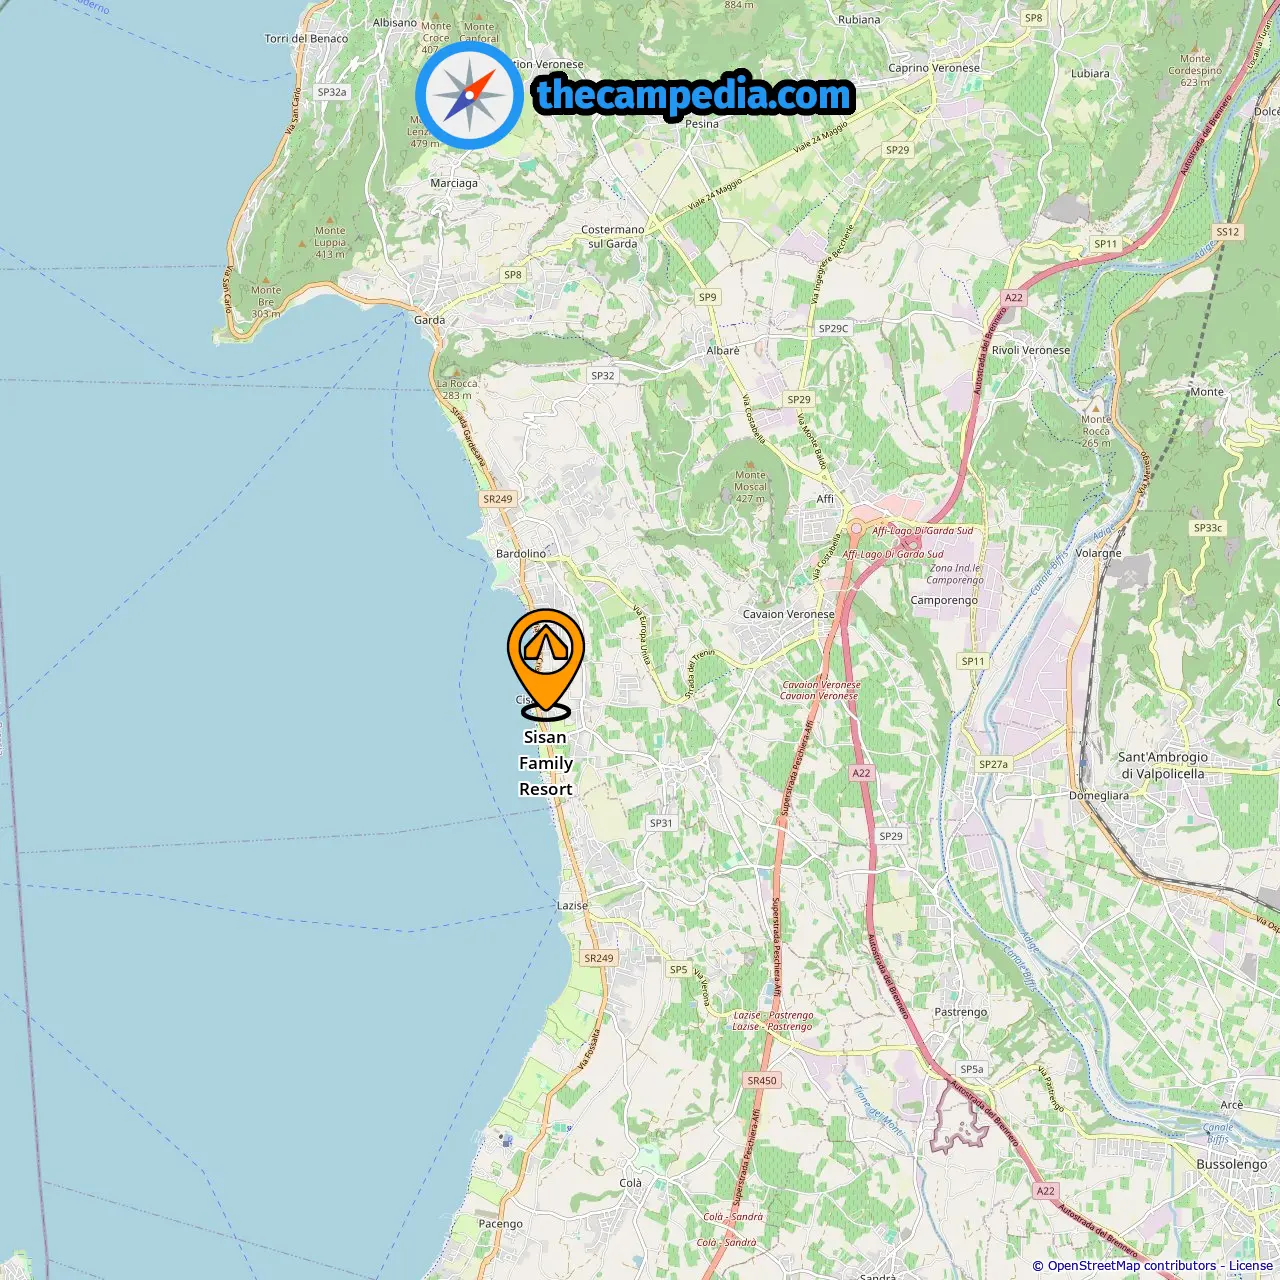Click the License link
Screen dimensions: 1280x1280
tap(1251, 1266)
